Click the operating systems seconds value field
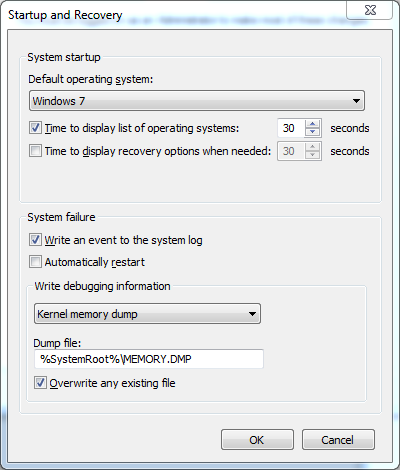Screen dimensions: 400x470 click(x=291, y=128)
